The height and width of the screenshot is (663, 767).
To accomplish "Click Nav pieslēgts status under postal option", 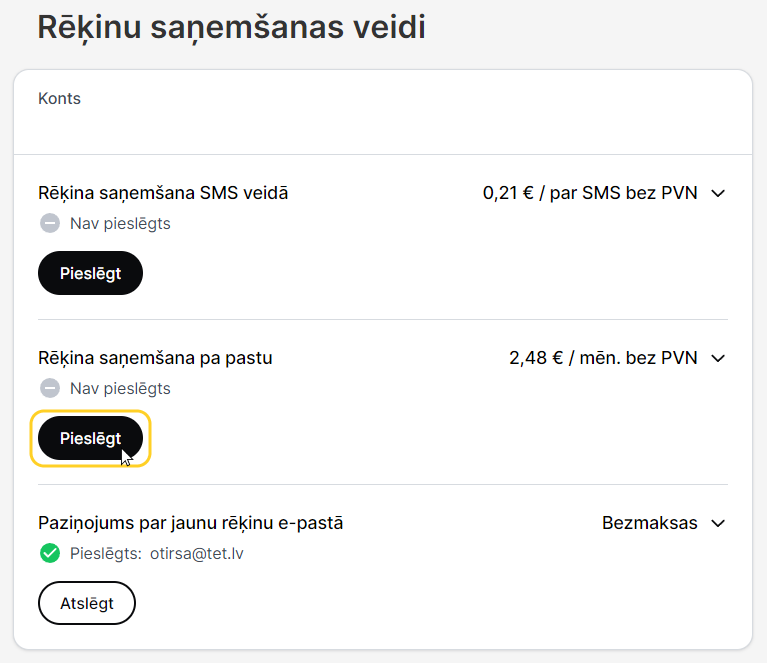I will tap(120, 389).
